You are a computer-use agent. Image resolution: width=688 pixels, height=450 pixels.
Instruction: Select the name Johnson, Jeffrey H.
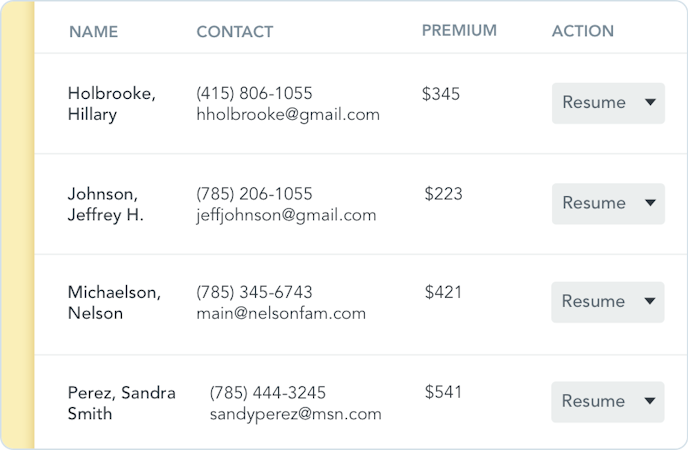pyautogui.click(x=105, y=204)
